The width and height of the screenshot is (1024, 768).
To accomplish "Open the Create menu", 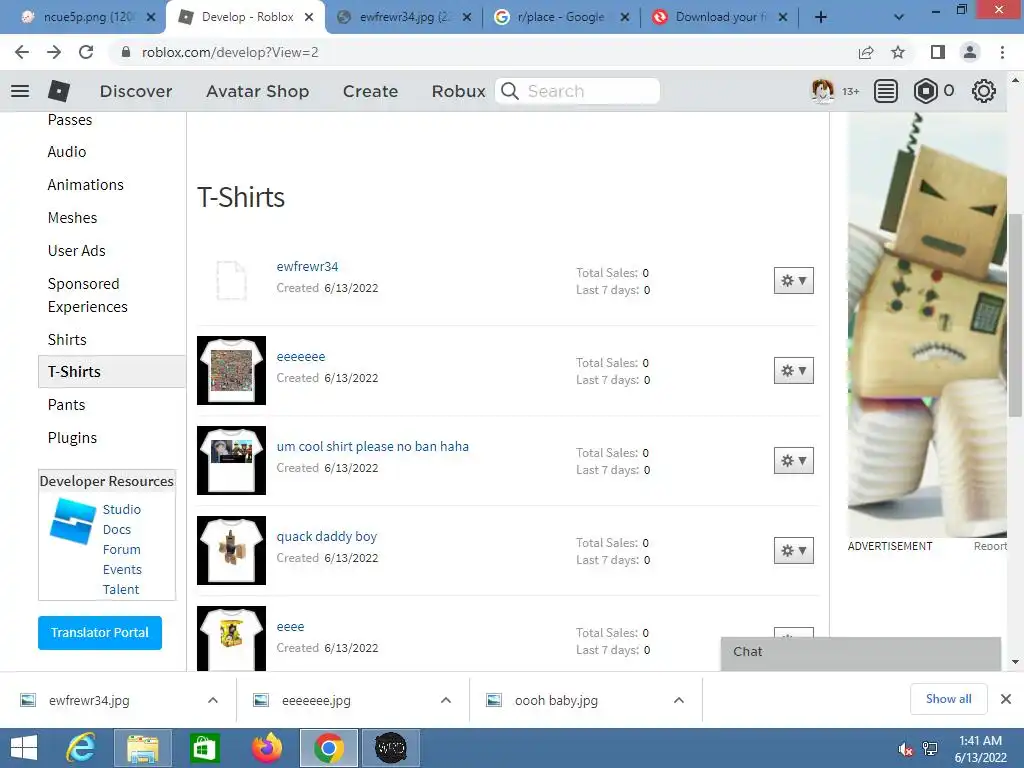I will [x=370, y=91].
